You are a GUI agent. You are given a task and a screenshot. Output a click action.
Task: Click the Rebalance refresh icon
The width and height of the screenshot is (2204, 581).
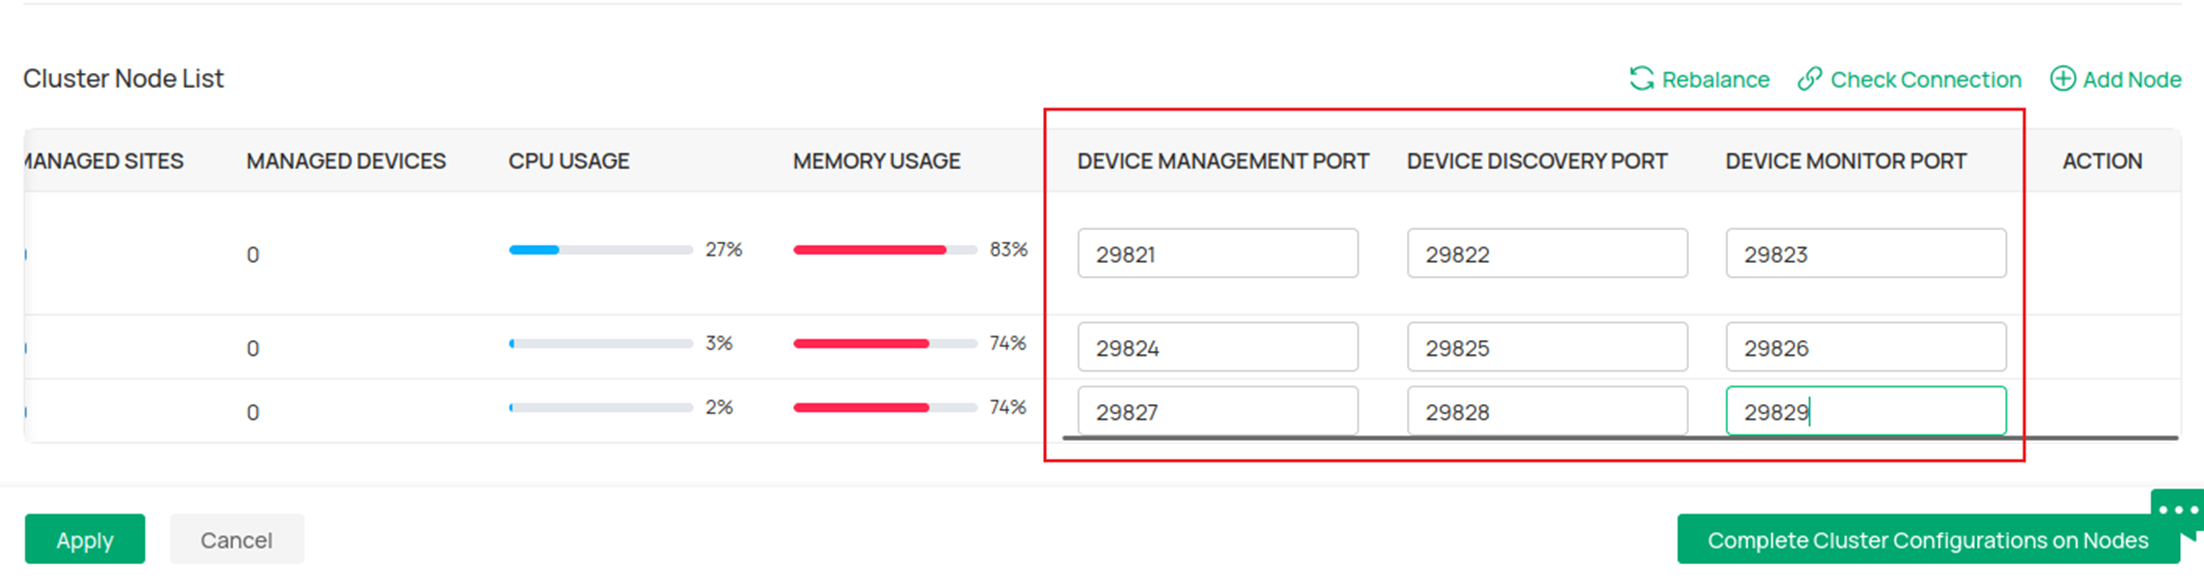[1641, 79]
